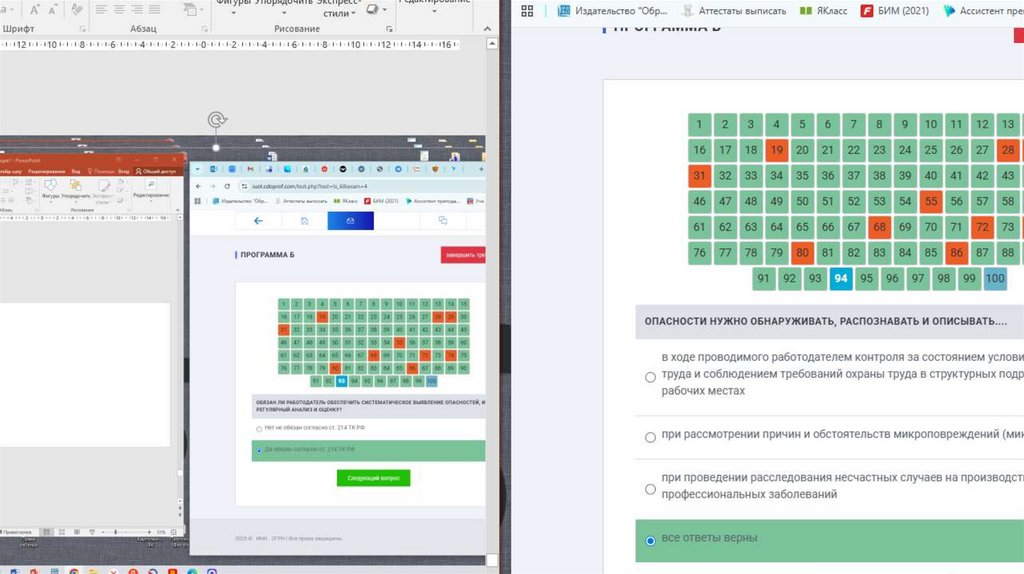Go to orange question 31 in large grid
This screenshot has height=574, width=1024.
pyautogui.click(x=699, y=176)
